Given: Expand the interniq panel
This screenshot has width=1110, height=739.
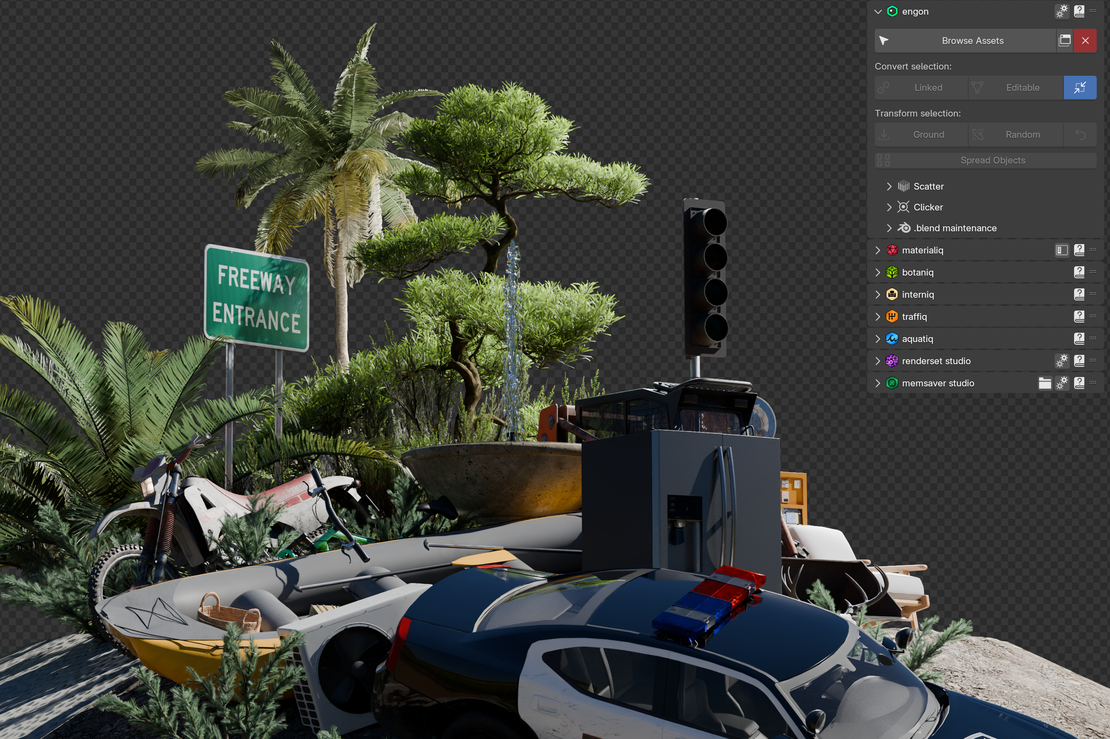Looking at the screenshot, I should pyautogui.click(x=878, y=295).
